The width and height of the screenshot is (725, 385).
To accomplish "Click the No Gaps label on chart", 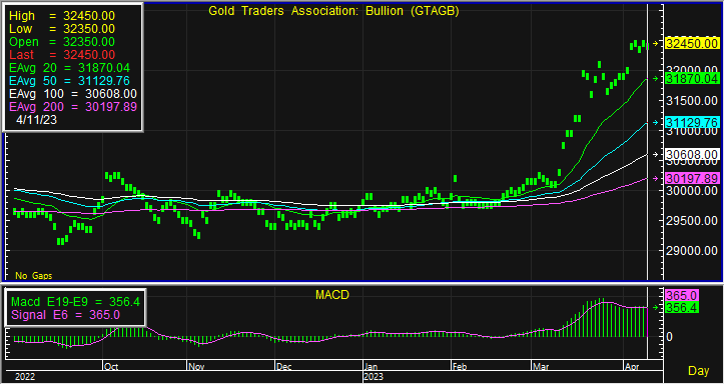I will 34,276.
